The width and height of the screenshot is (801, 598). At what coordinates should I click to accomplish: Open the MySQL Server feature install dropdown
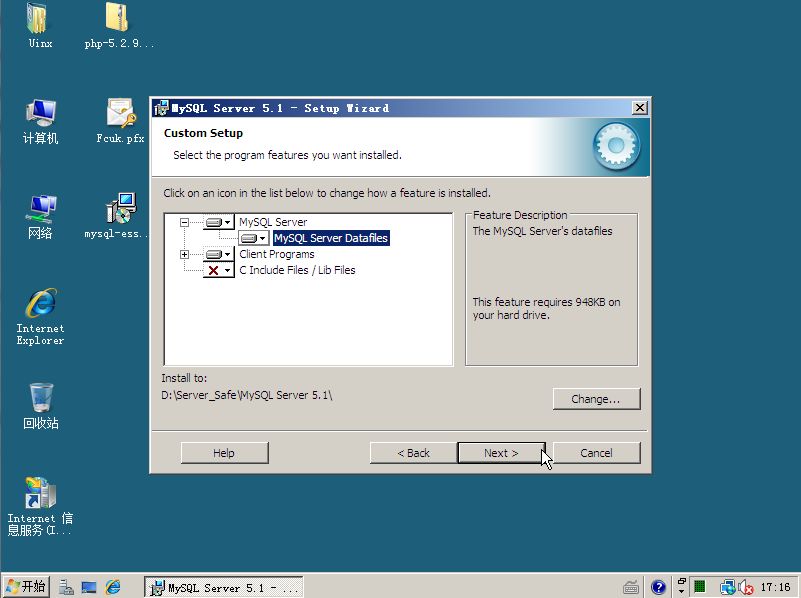(219, 222)
